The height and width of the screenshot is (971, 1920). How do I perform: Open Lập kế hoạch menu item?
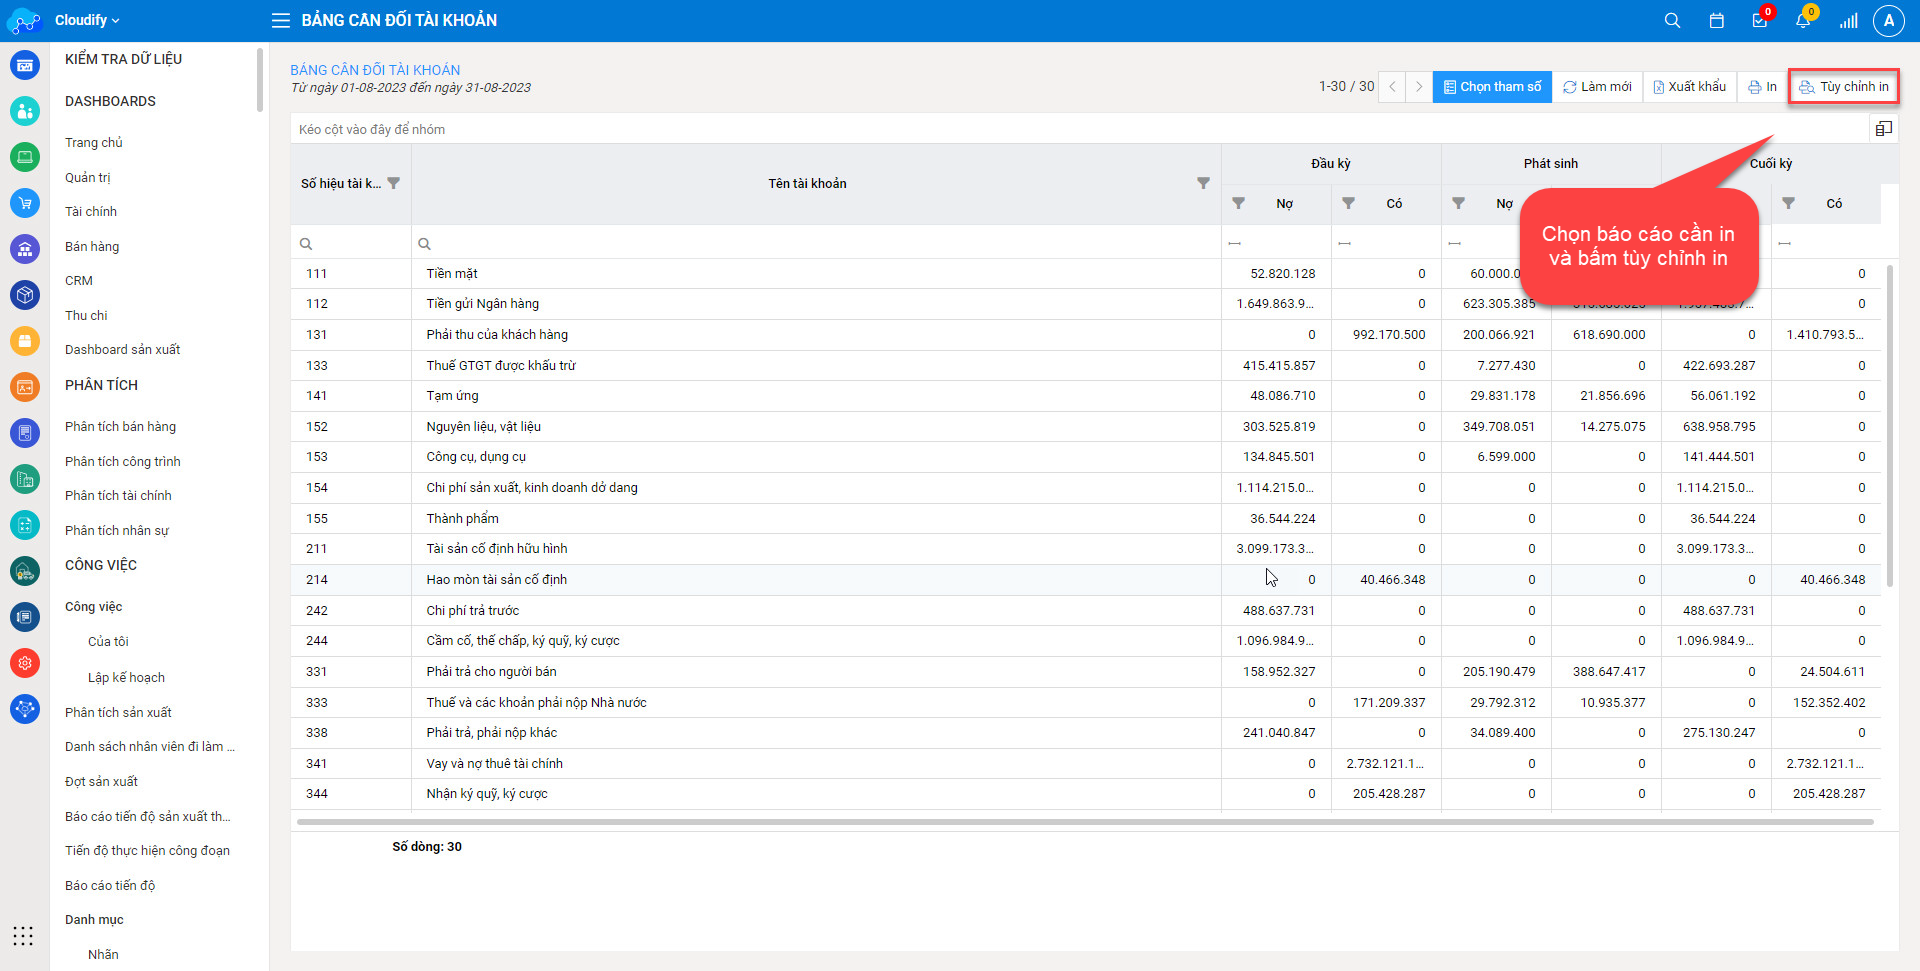[126, 678]
